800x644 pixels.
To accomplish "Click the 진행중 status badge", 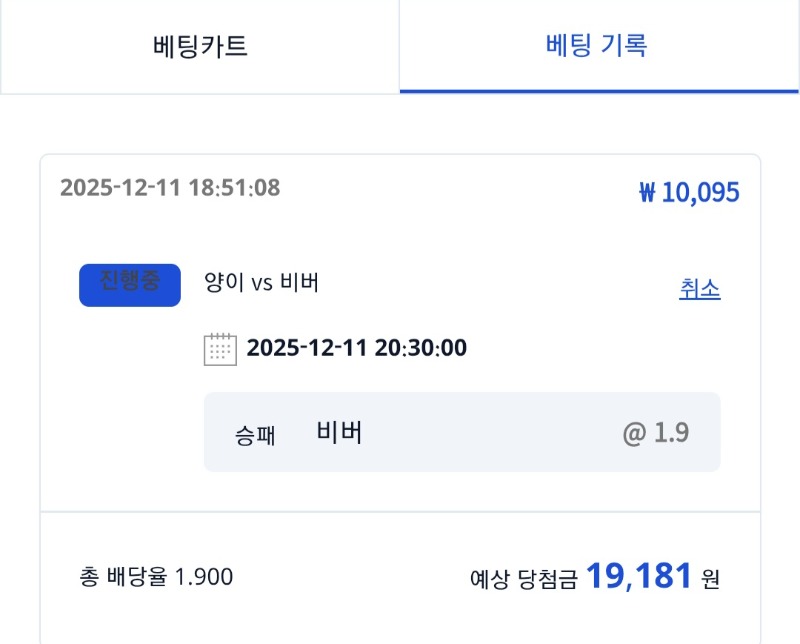I will [129, 283].
